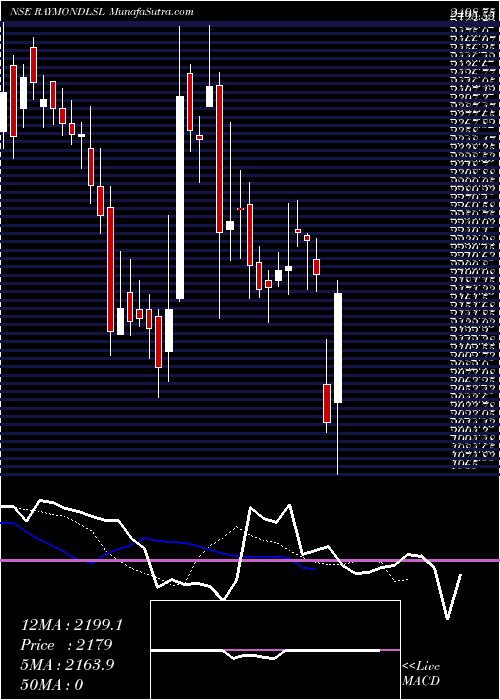
Task: Click the <<Live MACD label
Action: click(421, 674)
